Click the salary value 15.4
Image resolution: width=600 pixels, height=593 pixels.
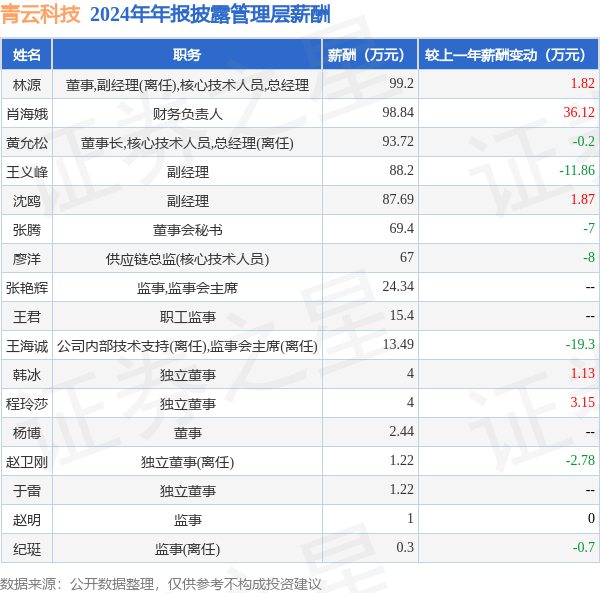click(401, 315)
